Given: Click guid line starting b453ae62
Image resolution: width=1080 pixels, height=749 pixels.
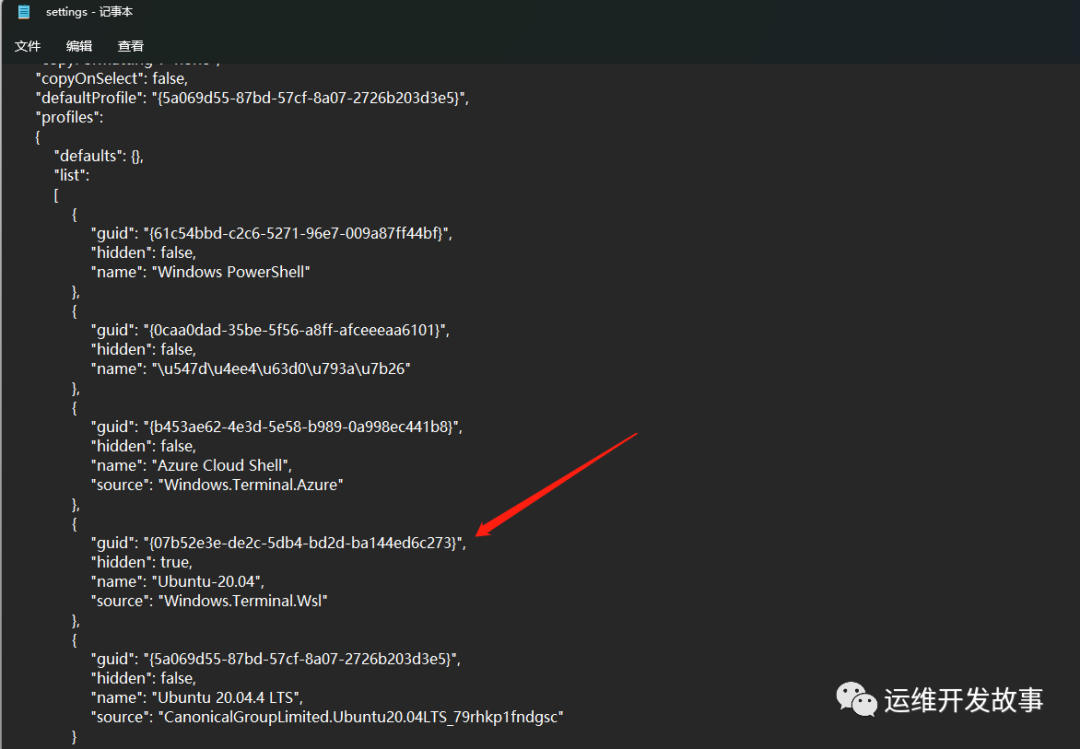Looking at the screenshot, I should [x=276, y=427].
